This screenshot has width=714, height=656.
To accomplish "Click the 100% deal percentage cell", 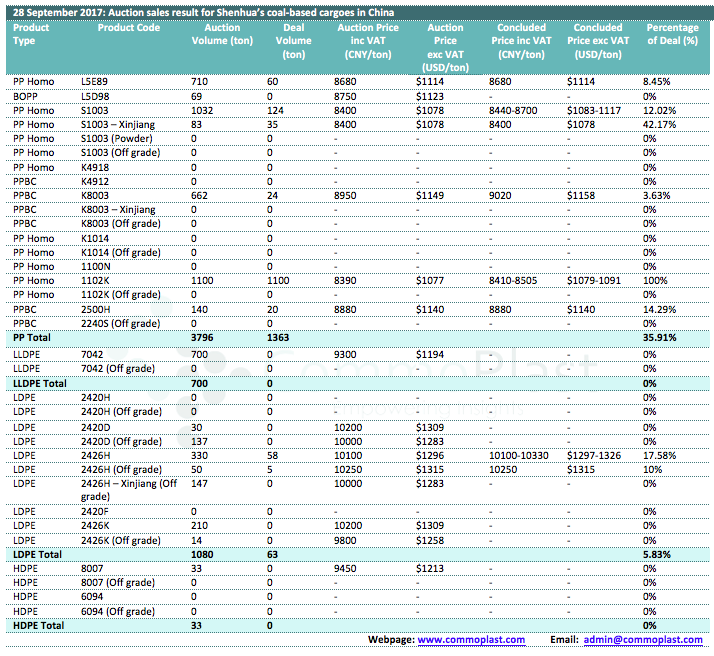I will coord(656,281).
